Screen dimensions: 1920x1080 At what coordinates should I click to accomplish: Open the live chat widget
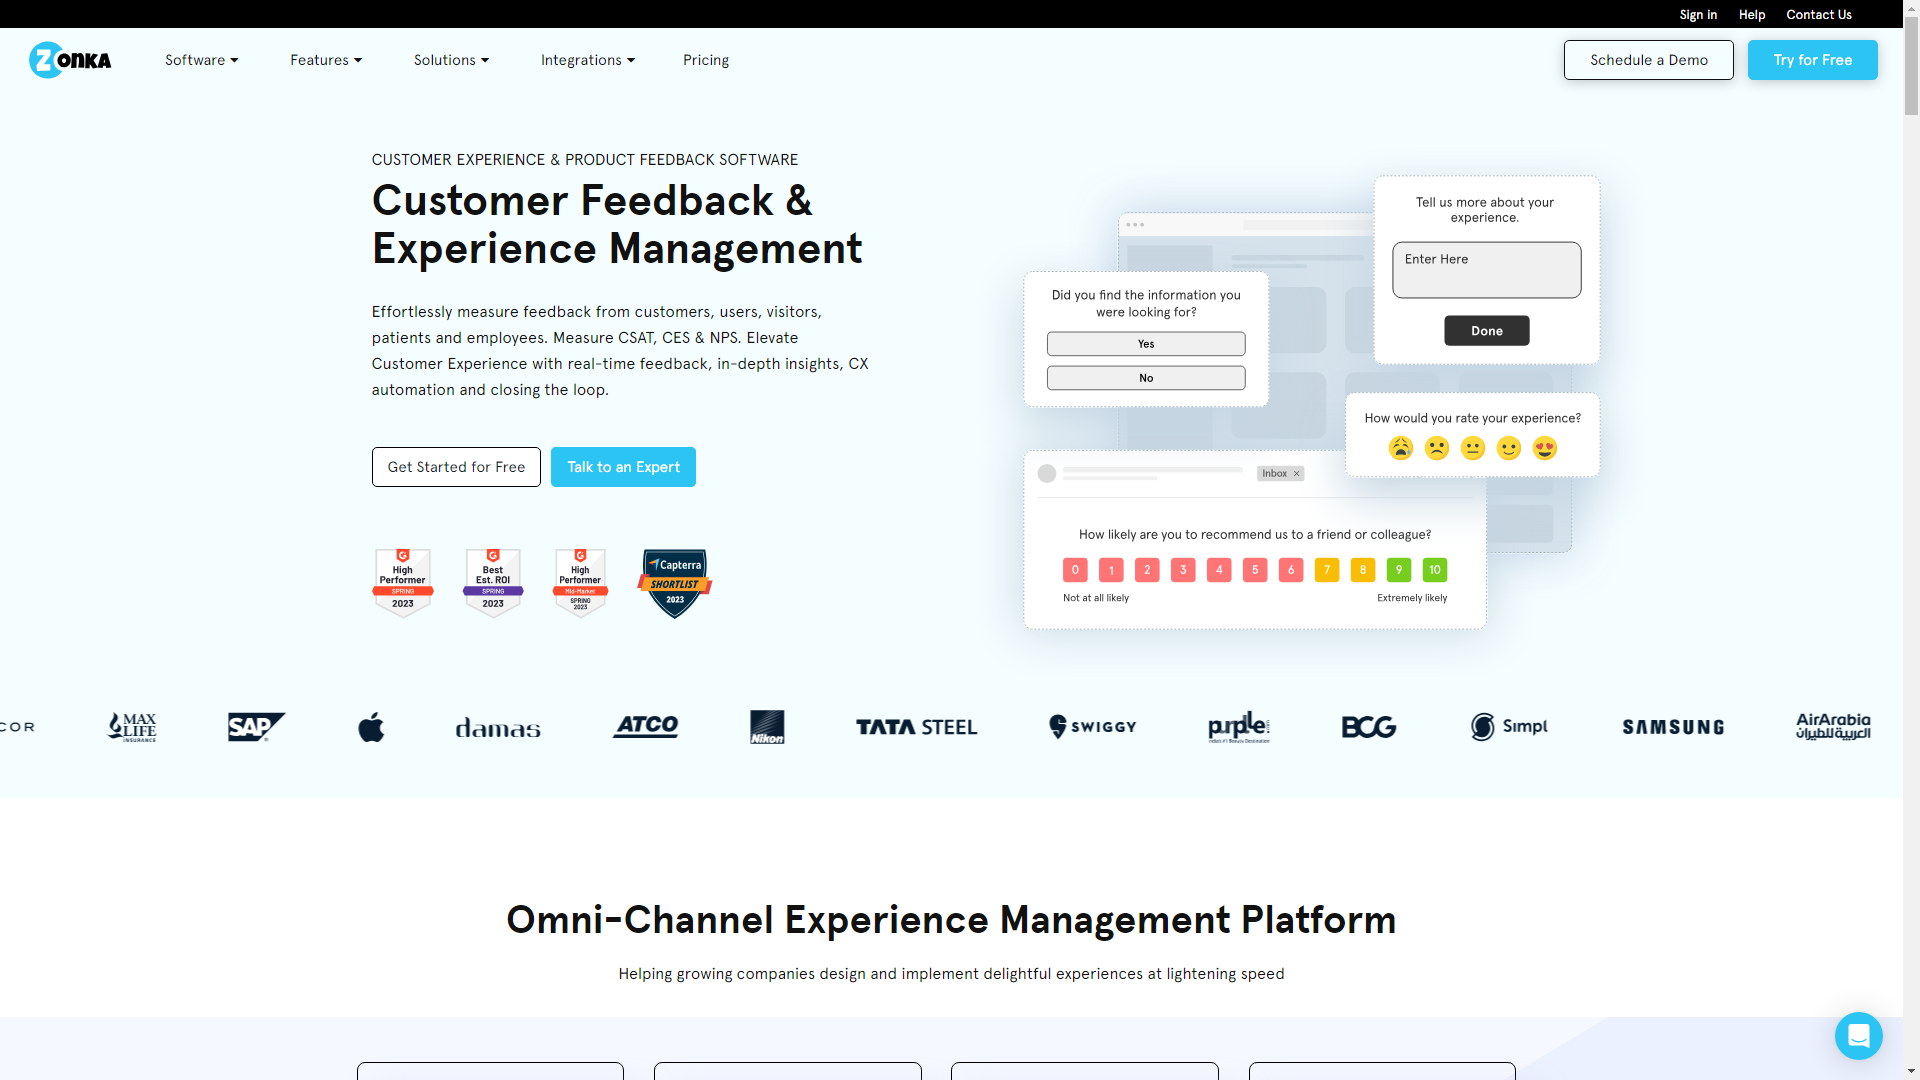[1858, 1036]
